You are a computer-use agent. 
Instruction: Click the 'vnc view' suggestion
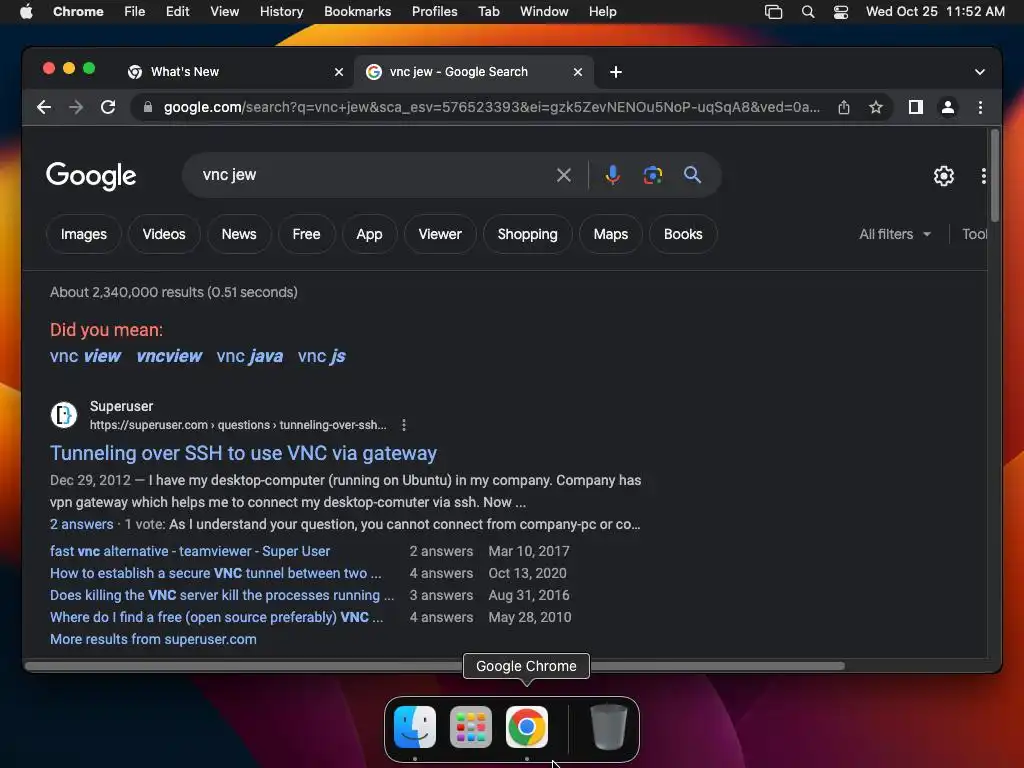tap(86, 356)
